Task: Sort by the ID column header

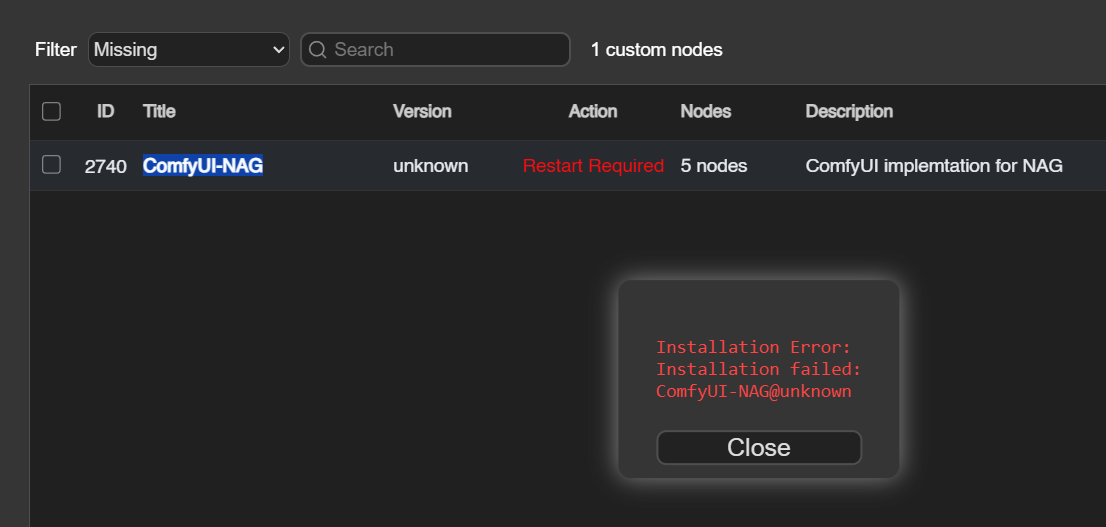Action: (106, 111)
